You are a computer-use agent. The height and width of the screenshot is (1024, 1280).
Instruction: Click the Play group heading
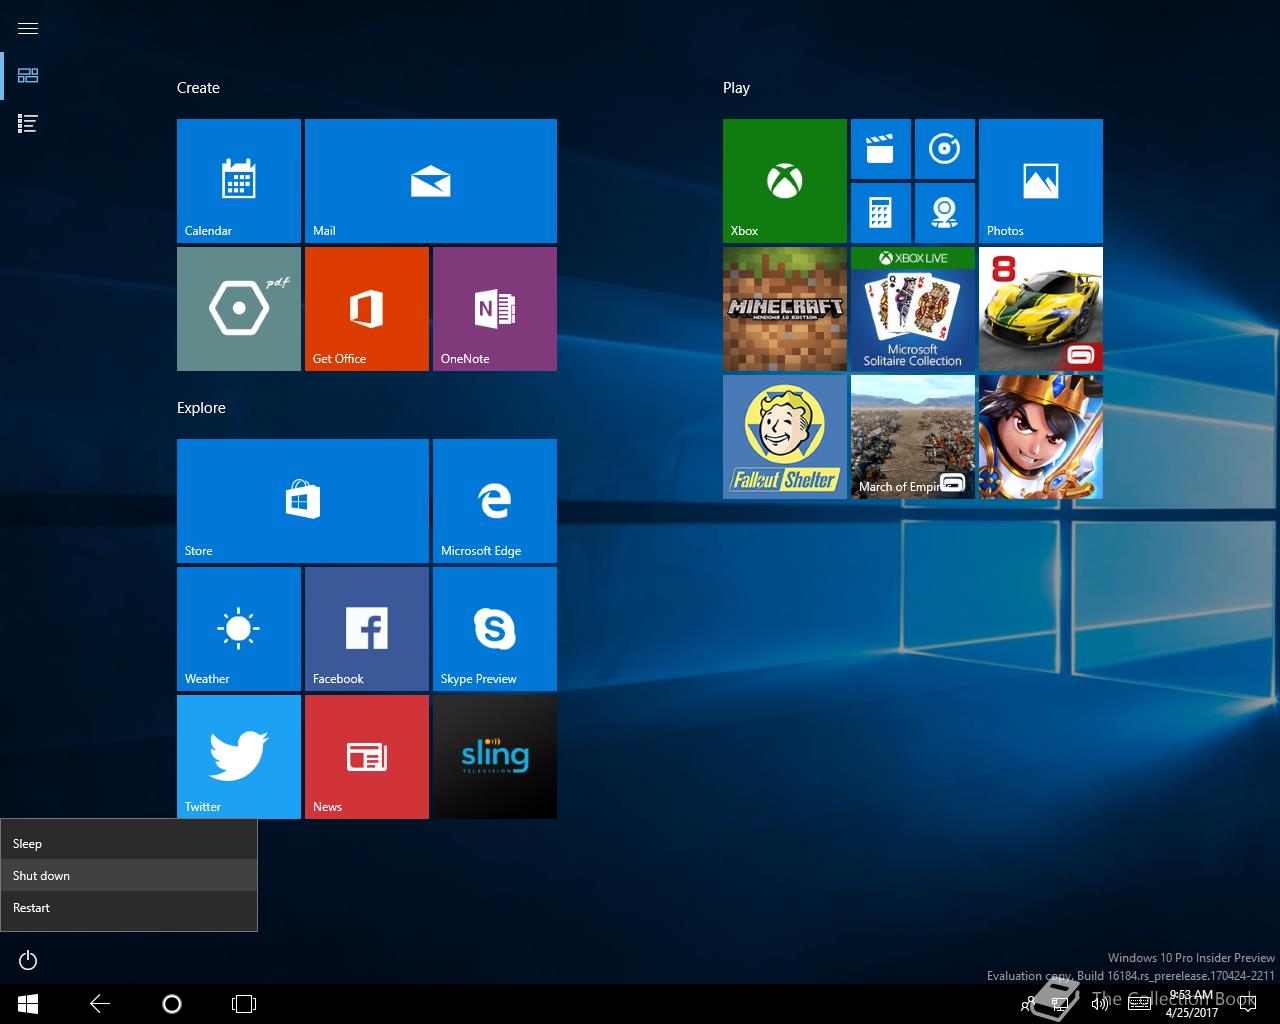point(736,88)
